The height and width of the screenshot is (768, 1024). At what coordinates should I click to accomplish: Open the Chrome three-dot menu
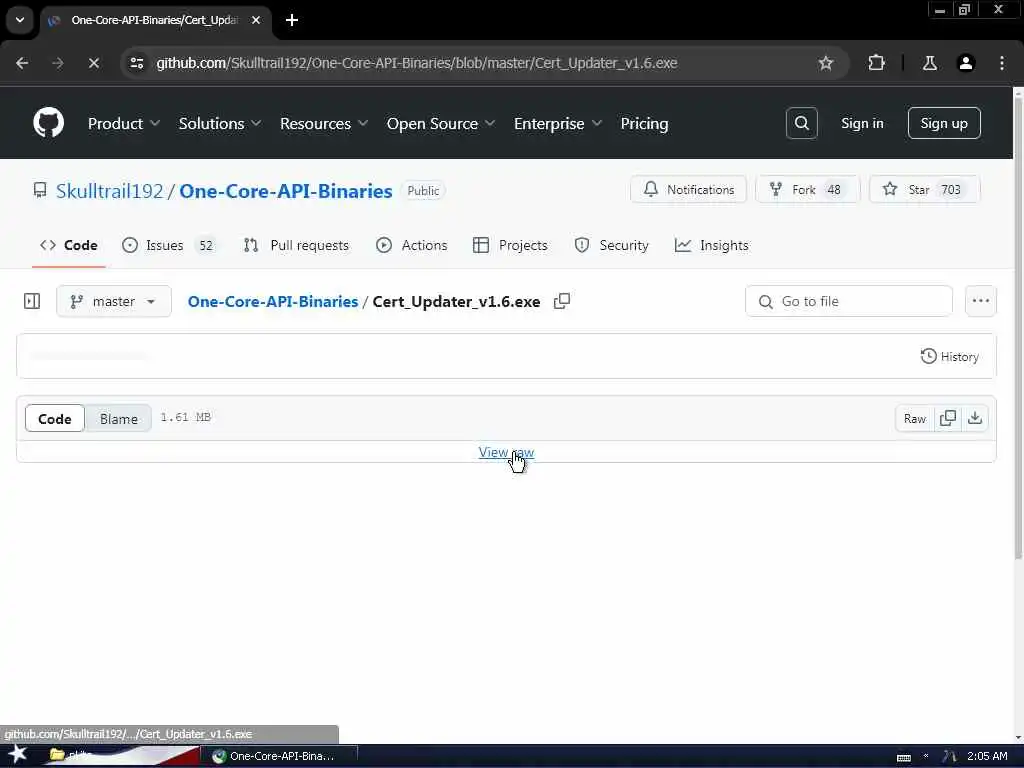point(1002,63)
